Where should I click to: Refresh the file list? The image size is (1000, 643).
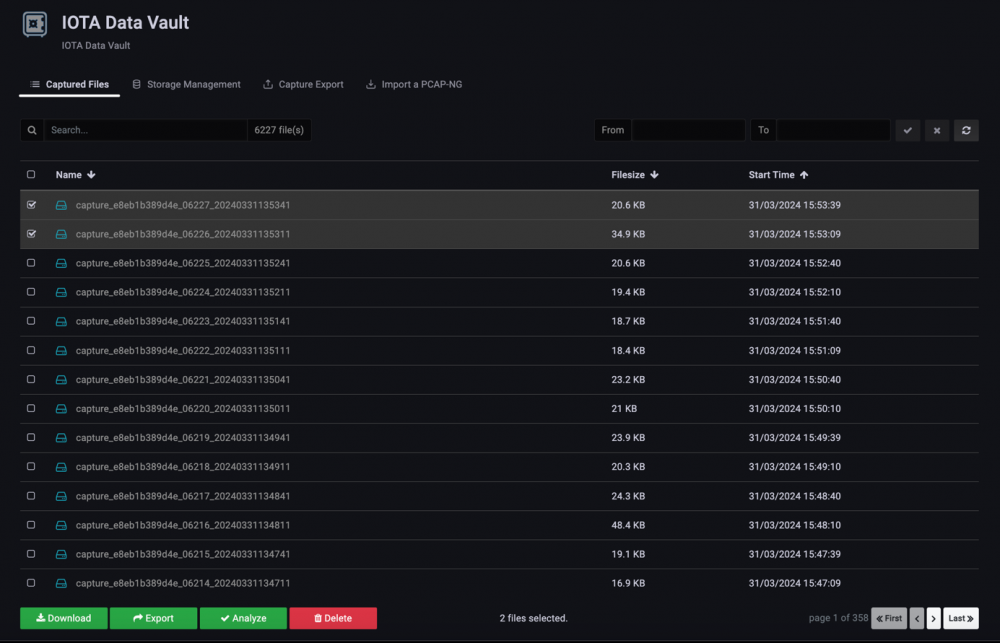pos(966,130)
